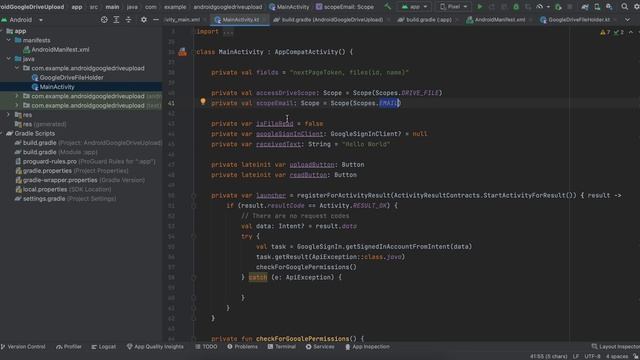Show hidden editor tabs chevron
The width and height of the screenshot is (640, 360).
[x=627, y=20]
